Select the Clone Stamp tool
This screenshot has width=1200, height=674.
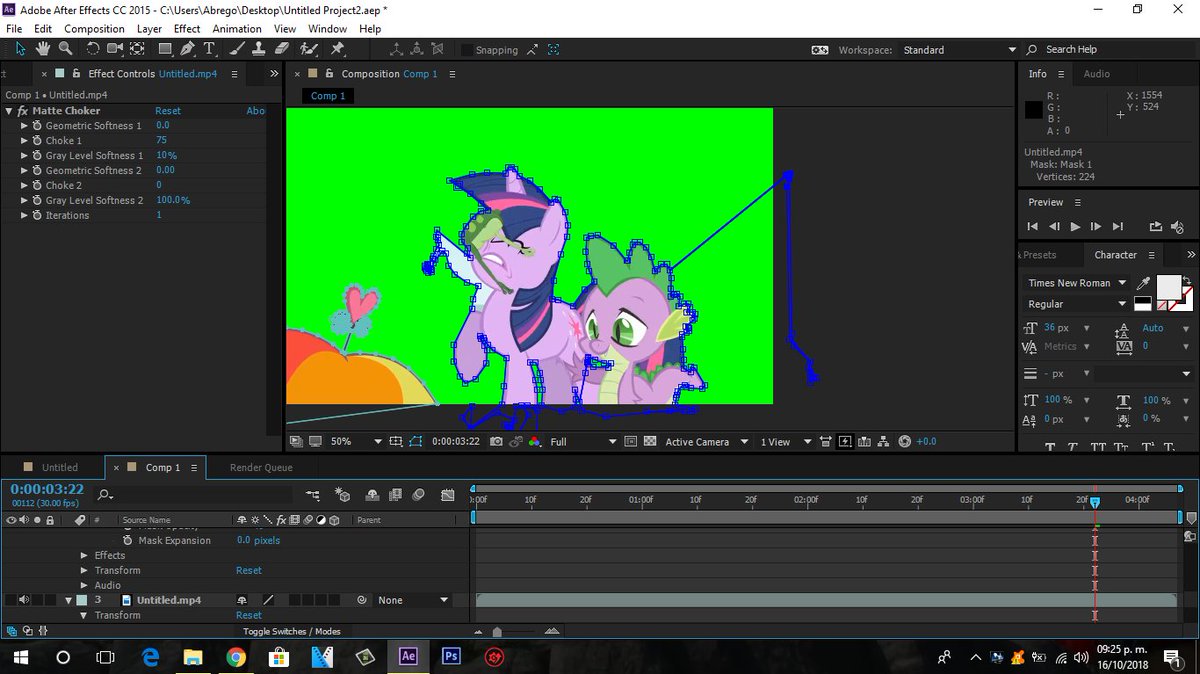click(259, 49)
